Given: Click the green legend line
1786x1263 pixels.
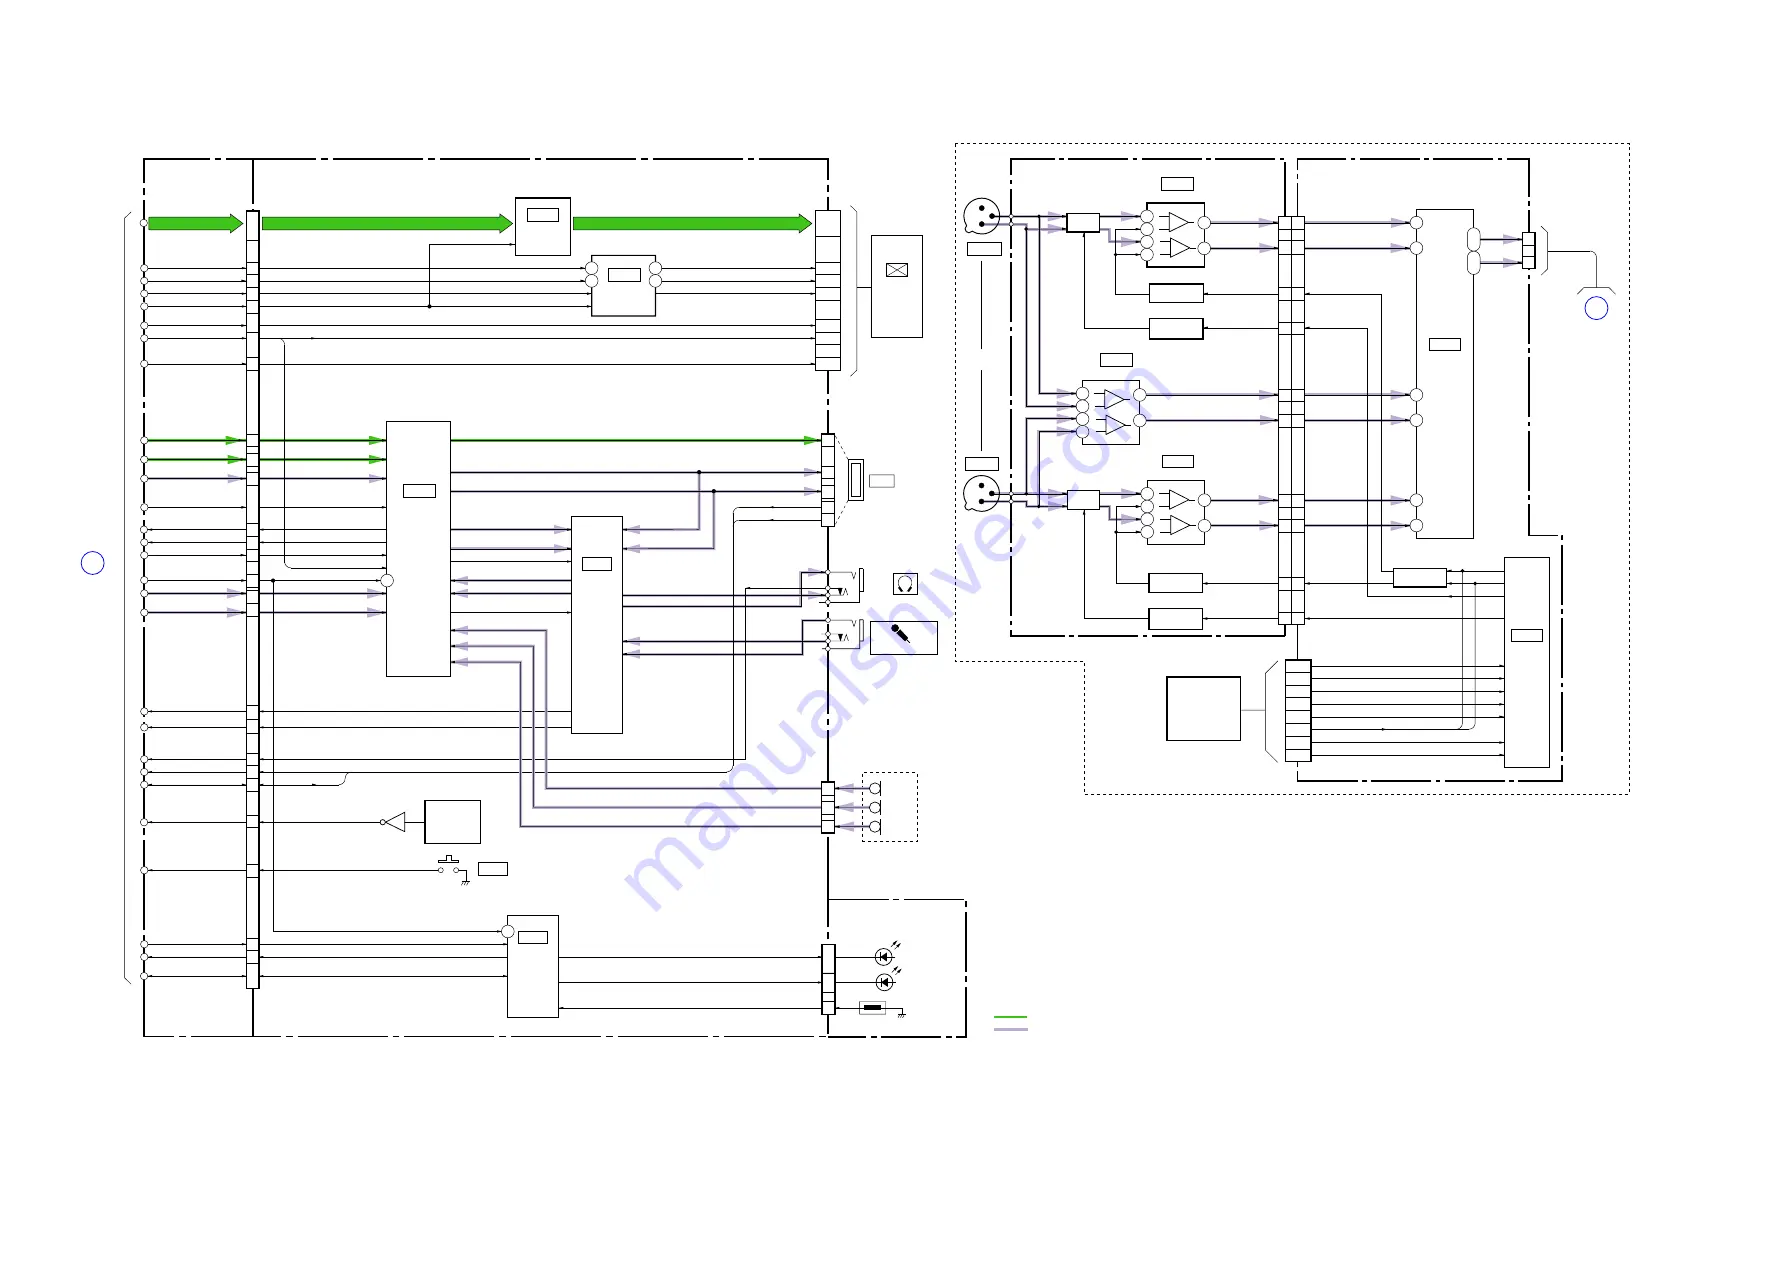Looking at the screenshot, I should [x=1010, y=1017].
